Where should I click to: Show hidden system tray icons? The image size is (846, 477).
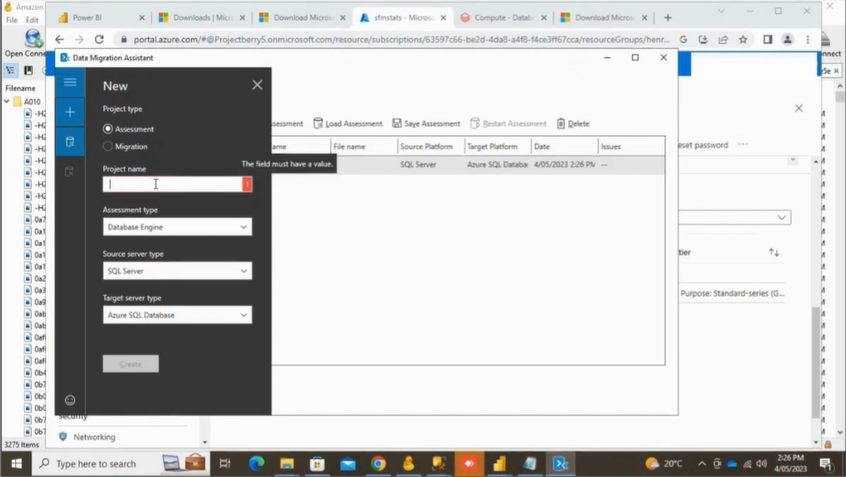coord(701,464)
